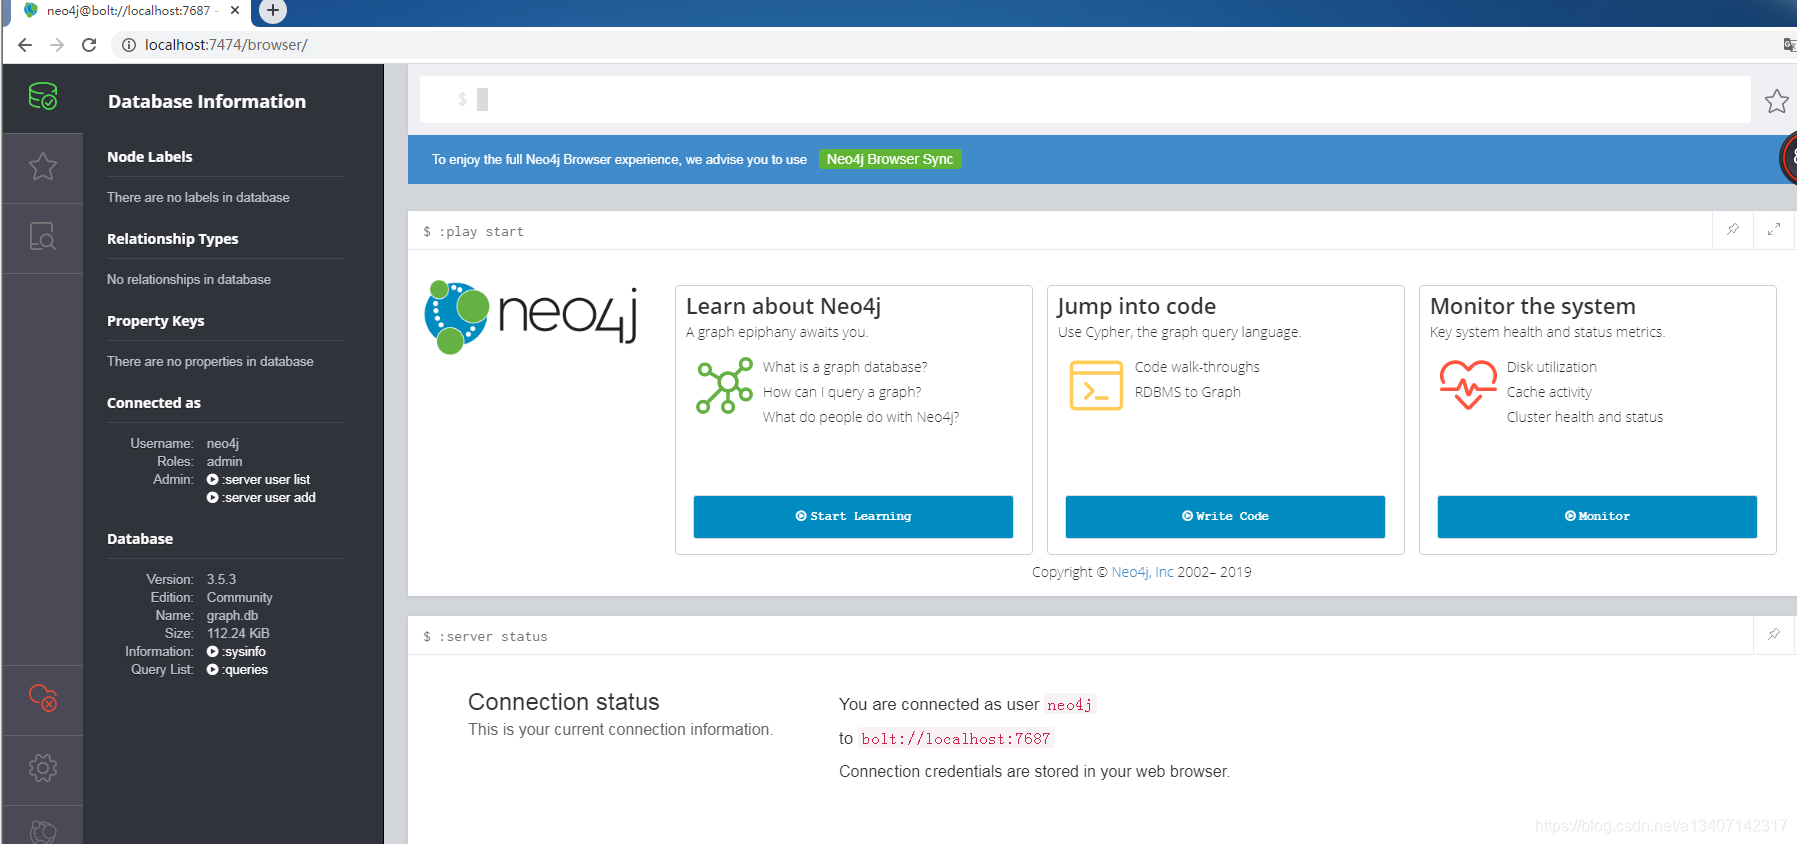Pin the :server status frame
Image resolution: width=1797 pixels, height=844 pixels.
1774,635
